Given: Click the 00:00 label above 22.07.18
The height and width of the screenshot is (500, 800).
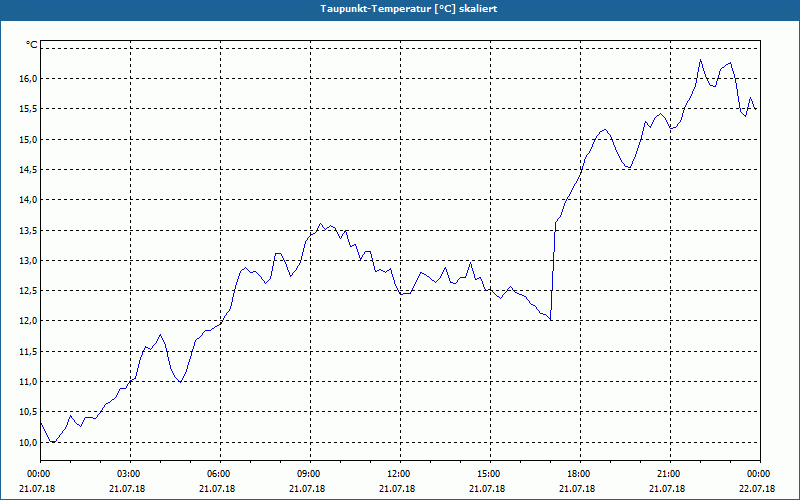Looking at the screenshot, I should click(760, 473).
